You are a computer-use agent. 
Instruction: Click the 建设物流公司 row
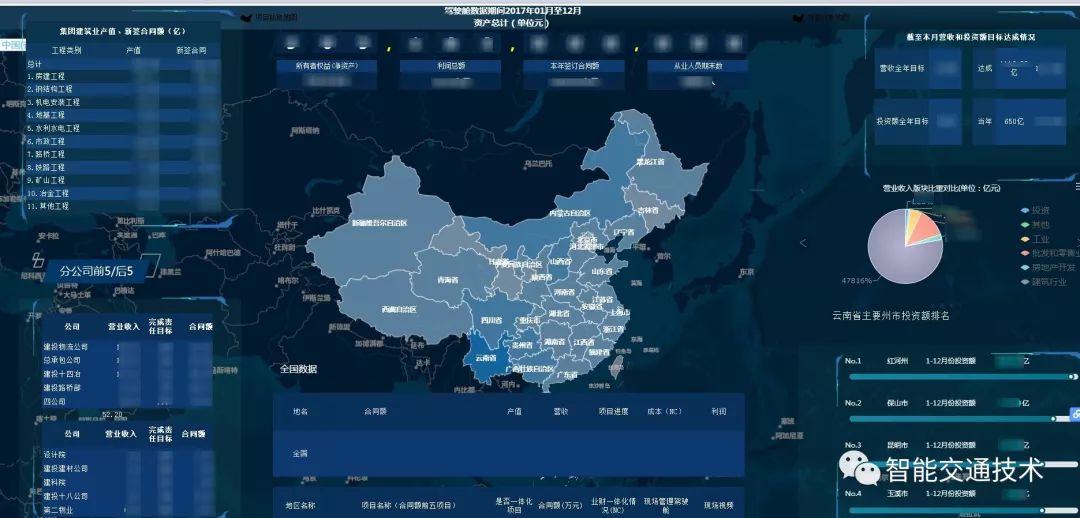127,347
